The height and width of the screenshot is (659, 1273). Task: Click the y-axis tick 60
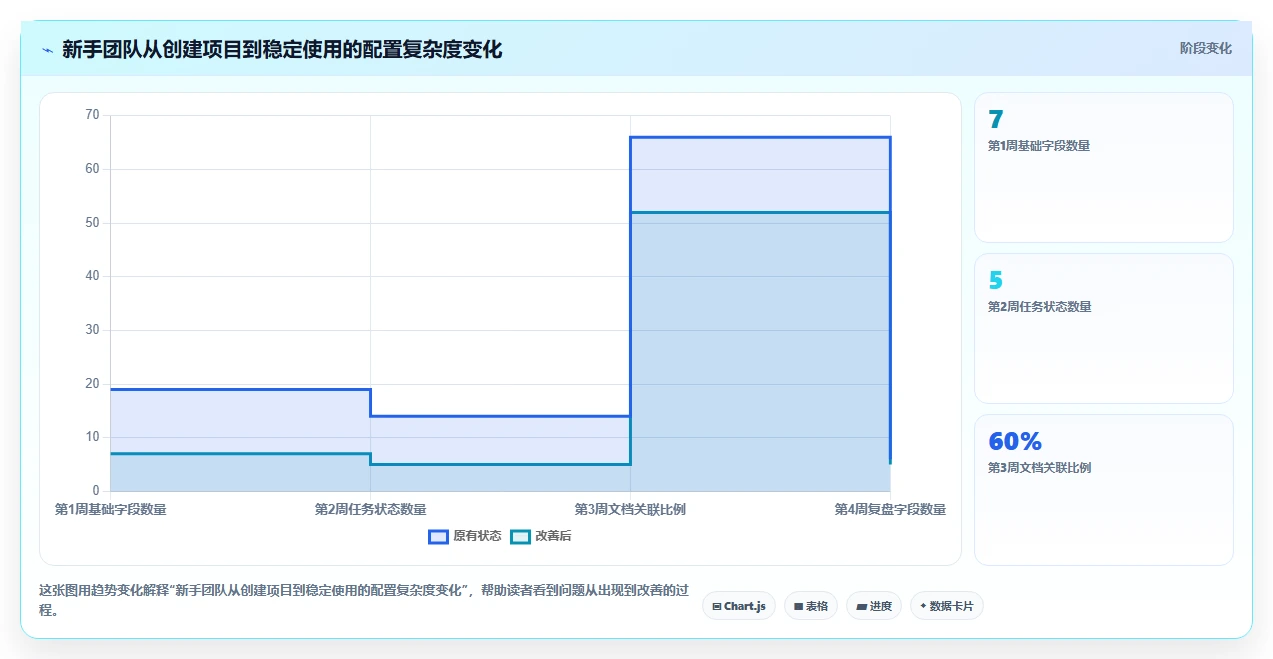click(93, 169)
